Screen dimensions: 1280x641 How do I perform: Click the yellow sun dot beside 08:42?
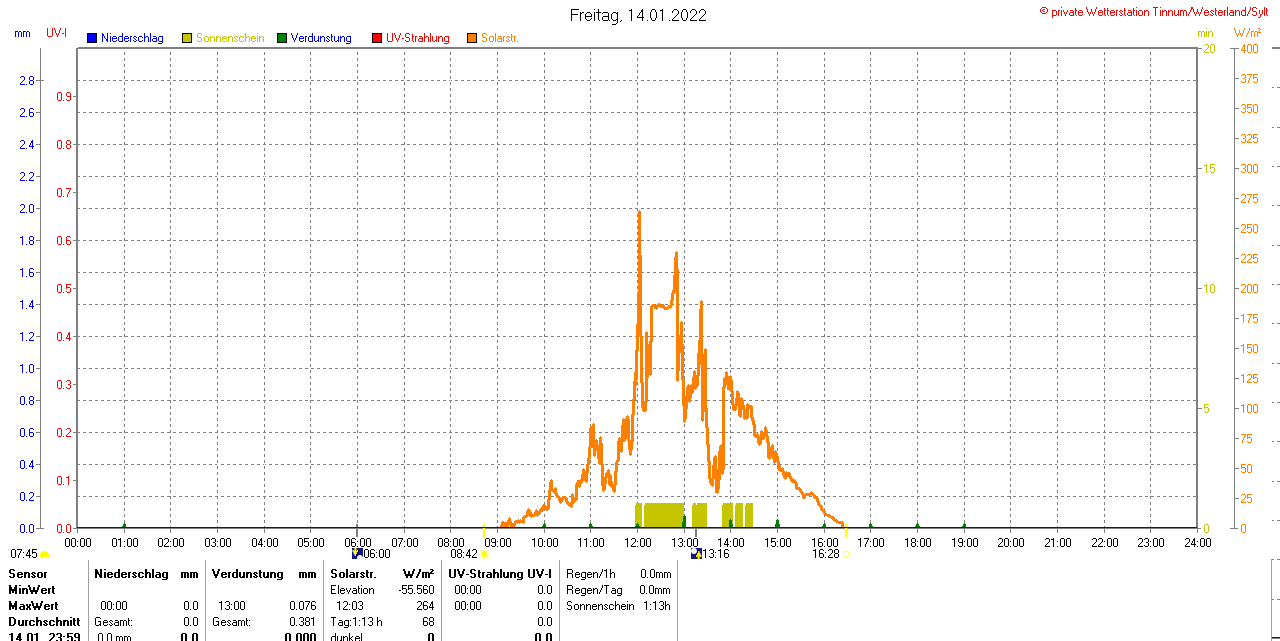(485, 554)
